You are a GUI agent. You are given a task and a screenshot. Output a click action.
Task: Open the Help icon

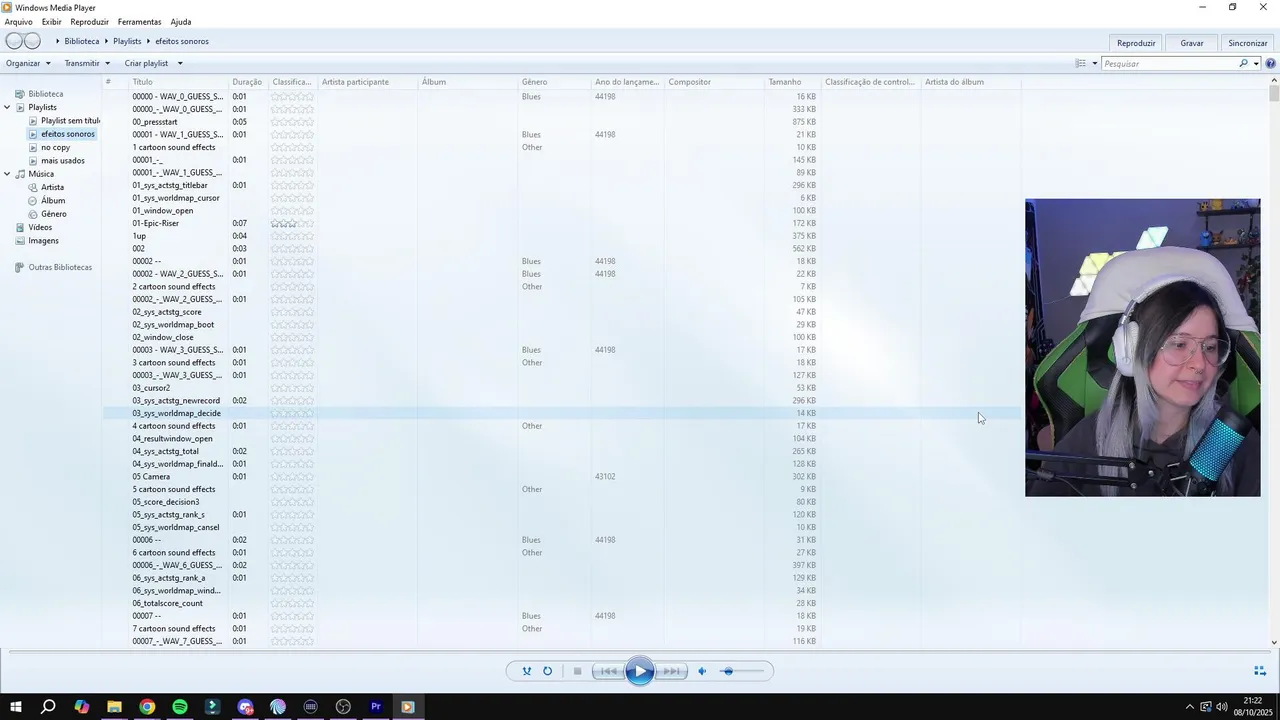coord(1271,63)
